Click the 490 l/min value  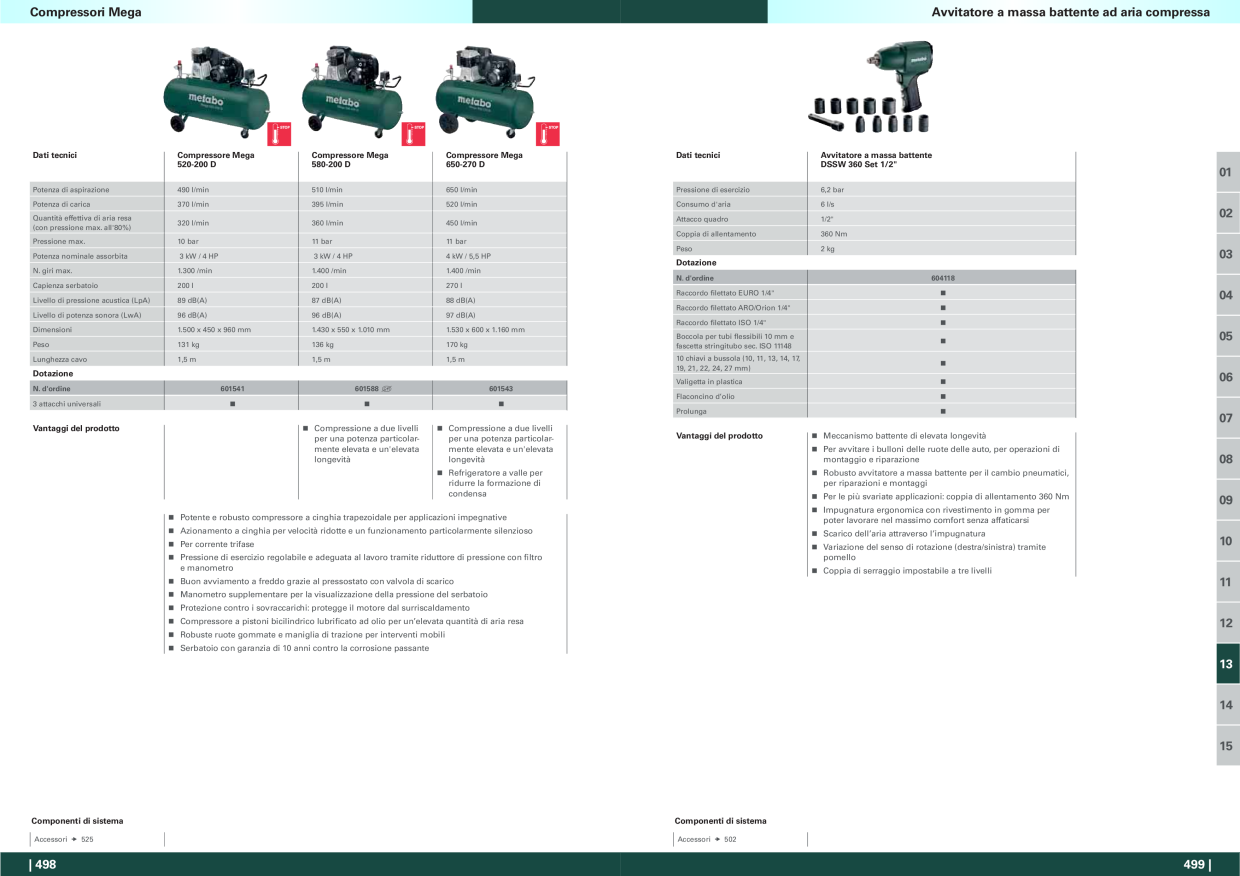coord(193,189)
